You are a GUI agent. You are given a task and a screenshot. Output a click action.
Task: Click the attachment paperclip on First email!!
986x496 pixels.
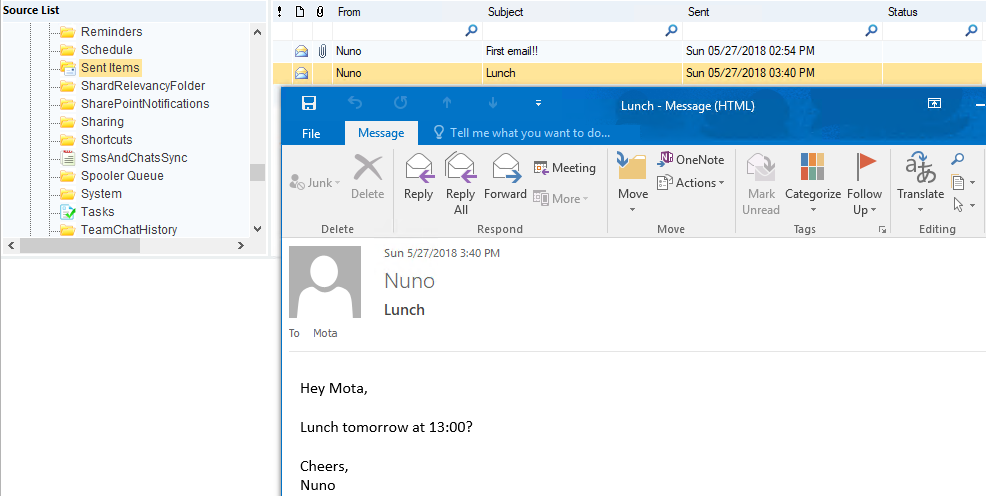pos(322,51)
